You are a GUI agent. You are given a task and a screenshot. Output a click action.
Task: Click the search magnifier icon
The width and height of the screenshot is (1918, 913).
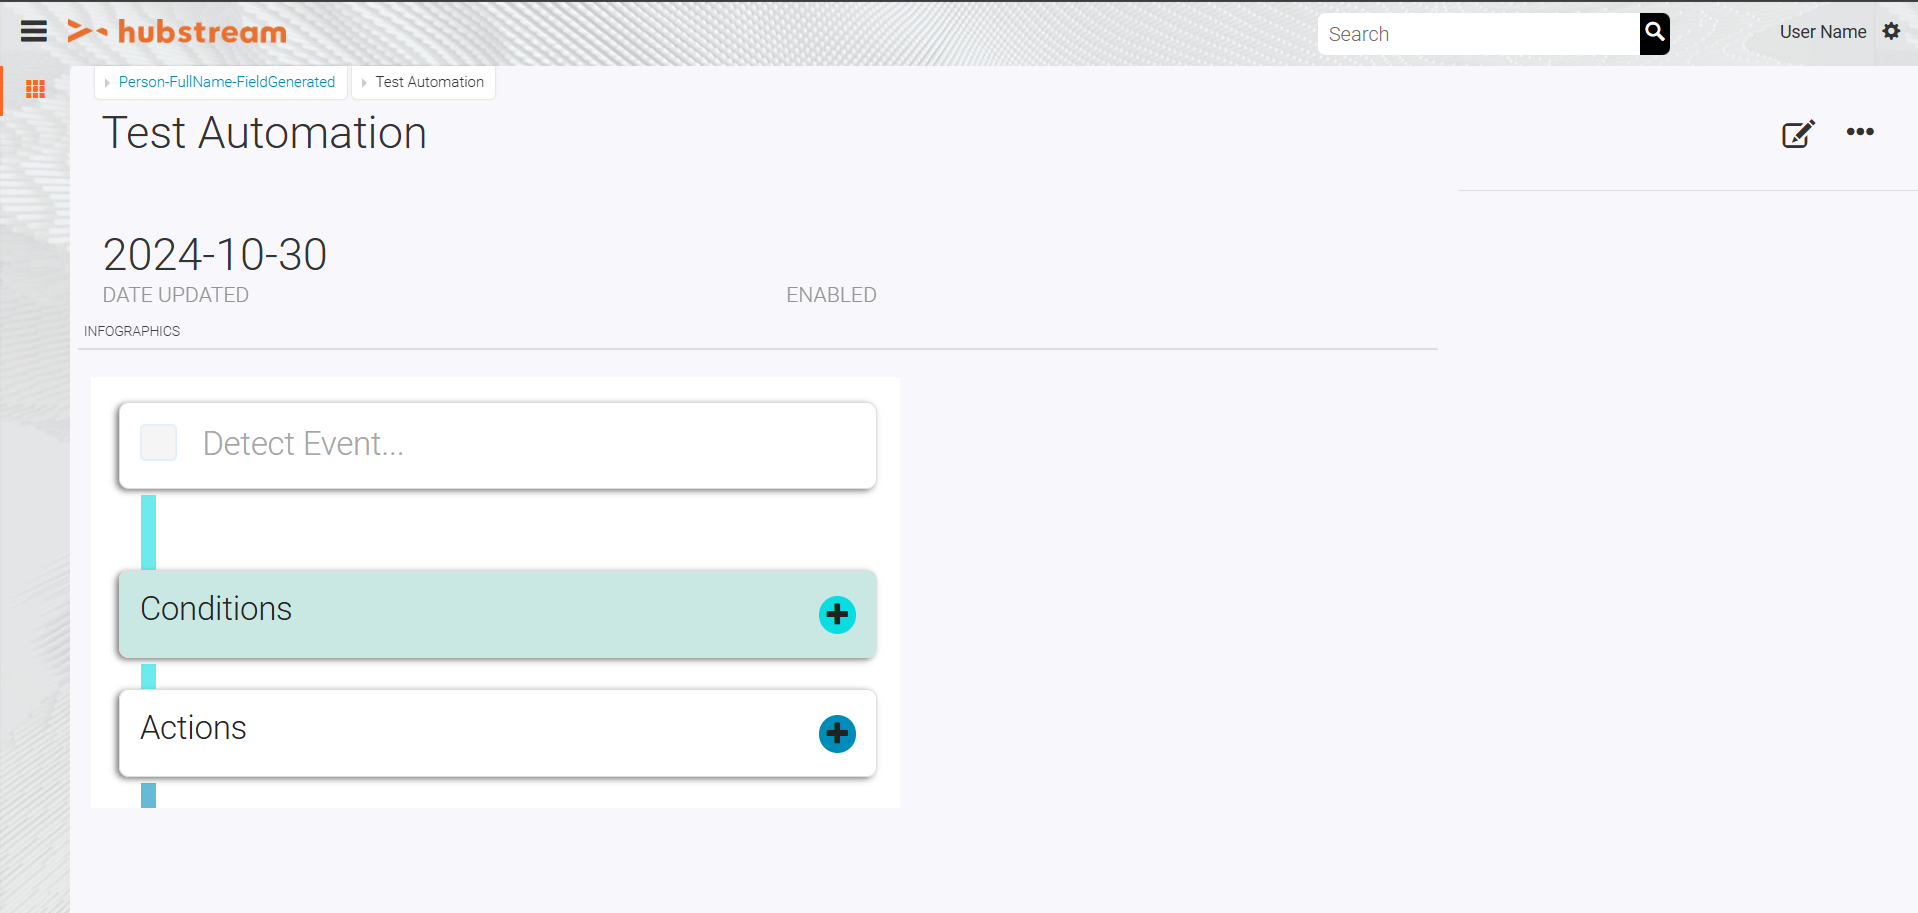pyautogui.click(x=1653, y=33)
